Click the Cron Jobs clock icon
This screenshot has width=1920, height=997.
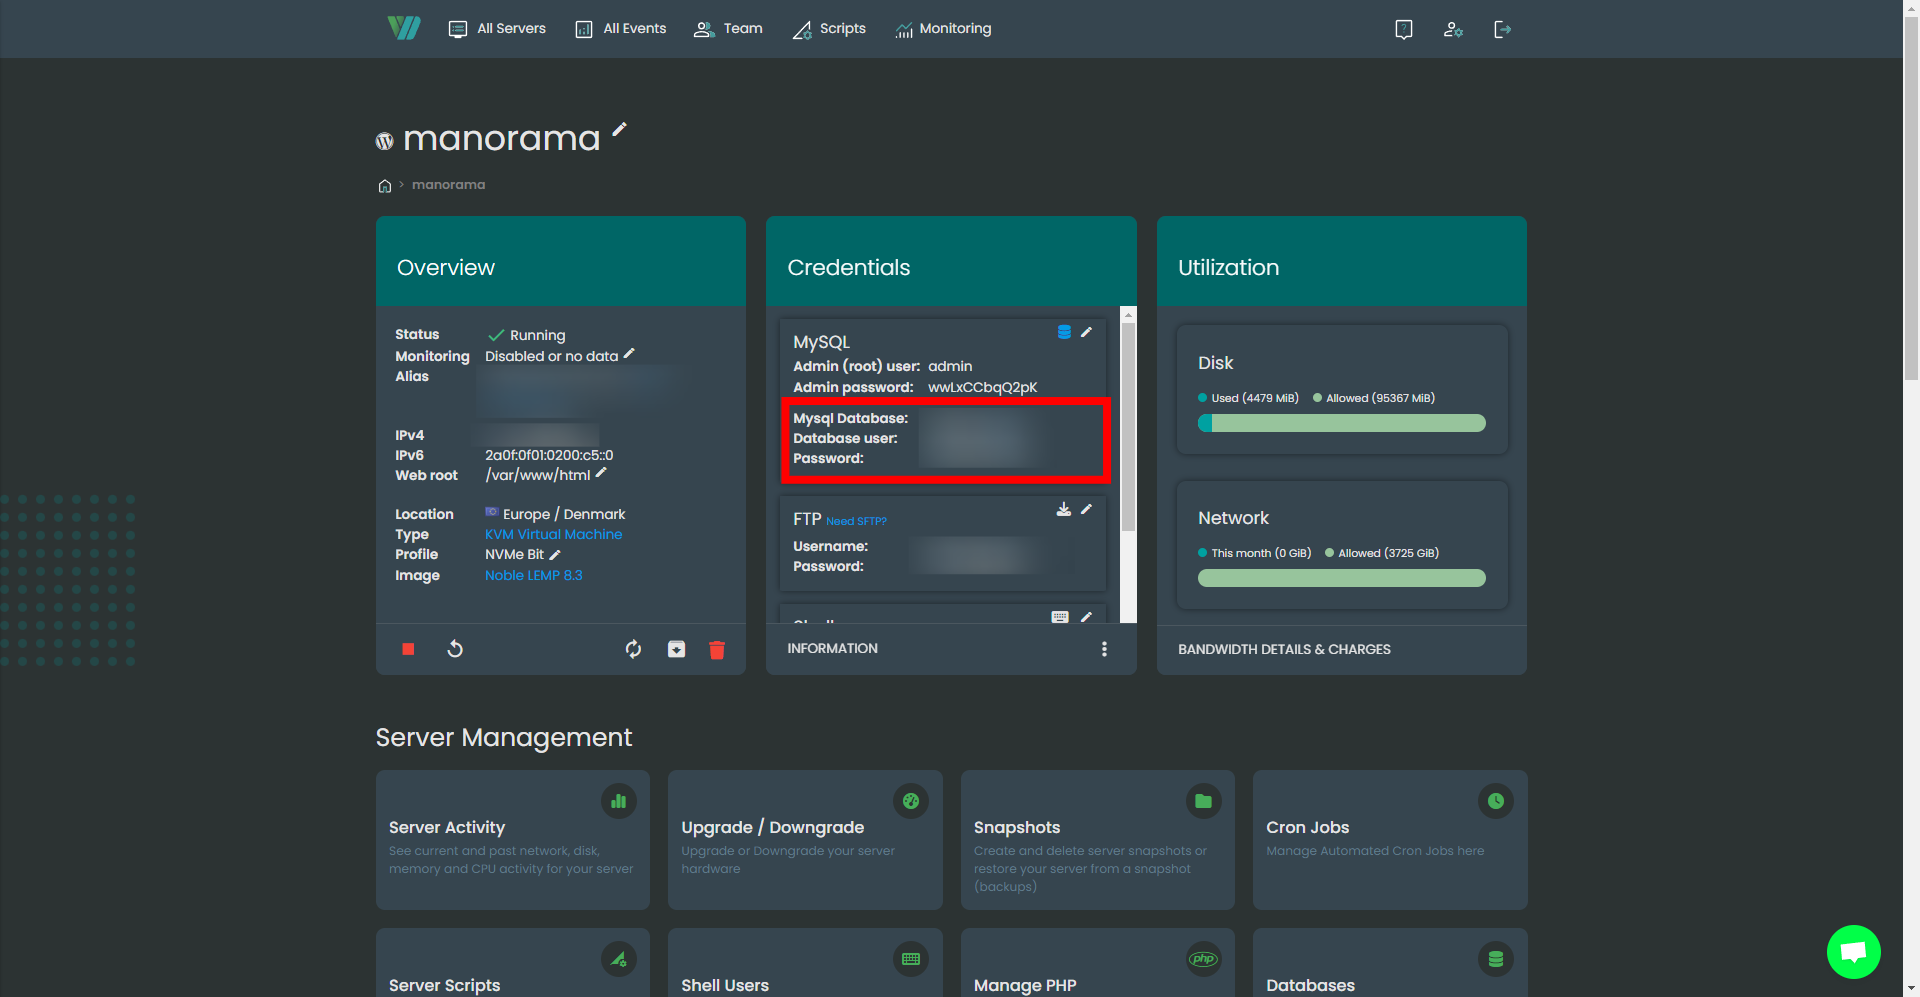point(1496,801)
